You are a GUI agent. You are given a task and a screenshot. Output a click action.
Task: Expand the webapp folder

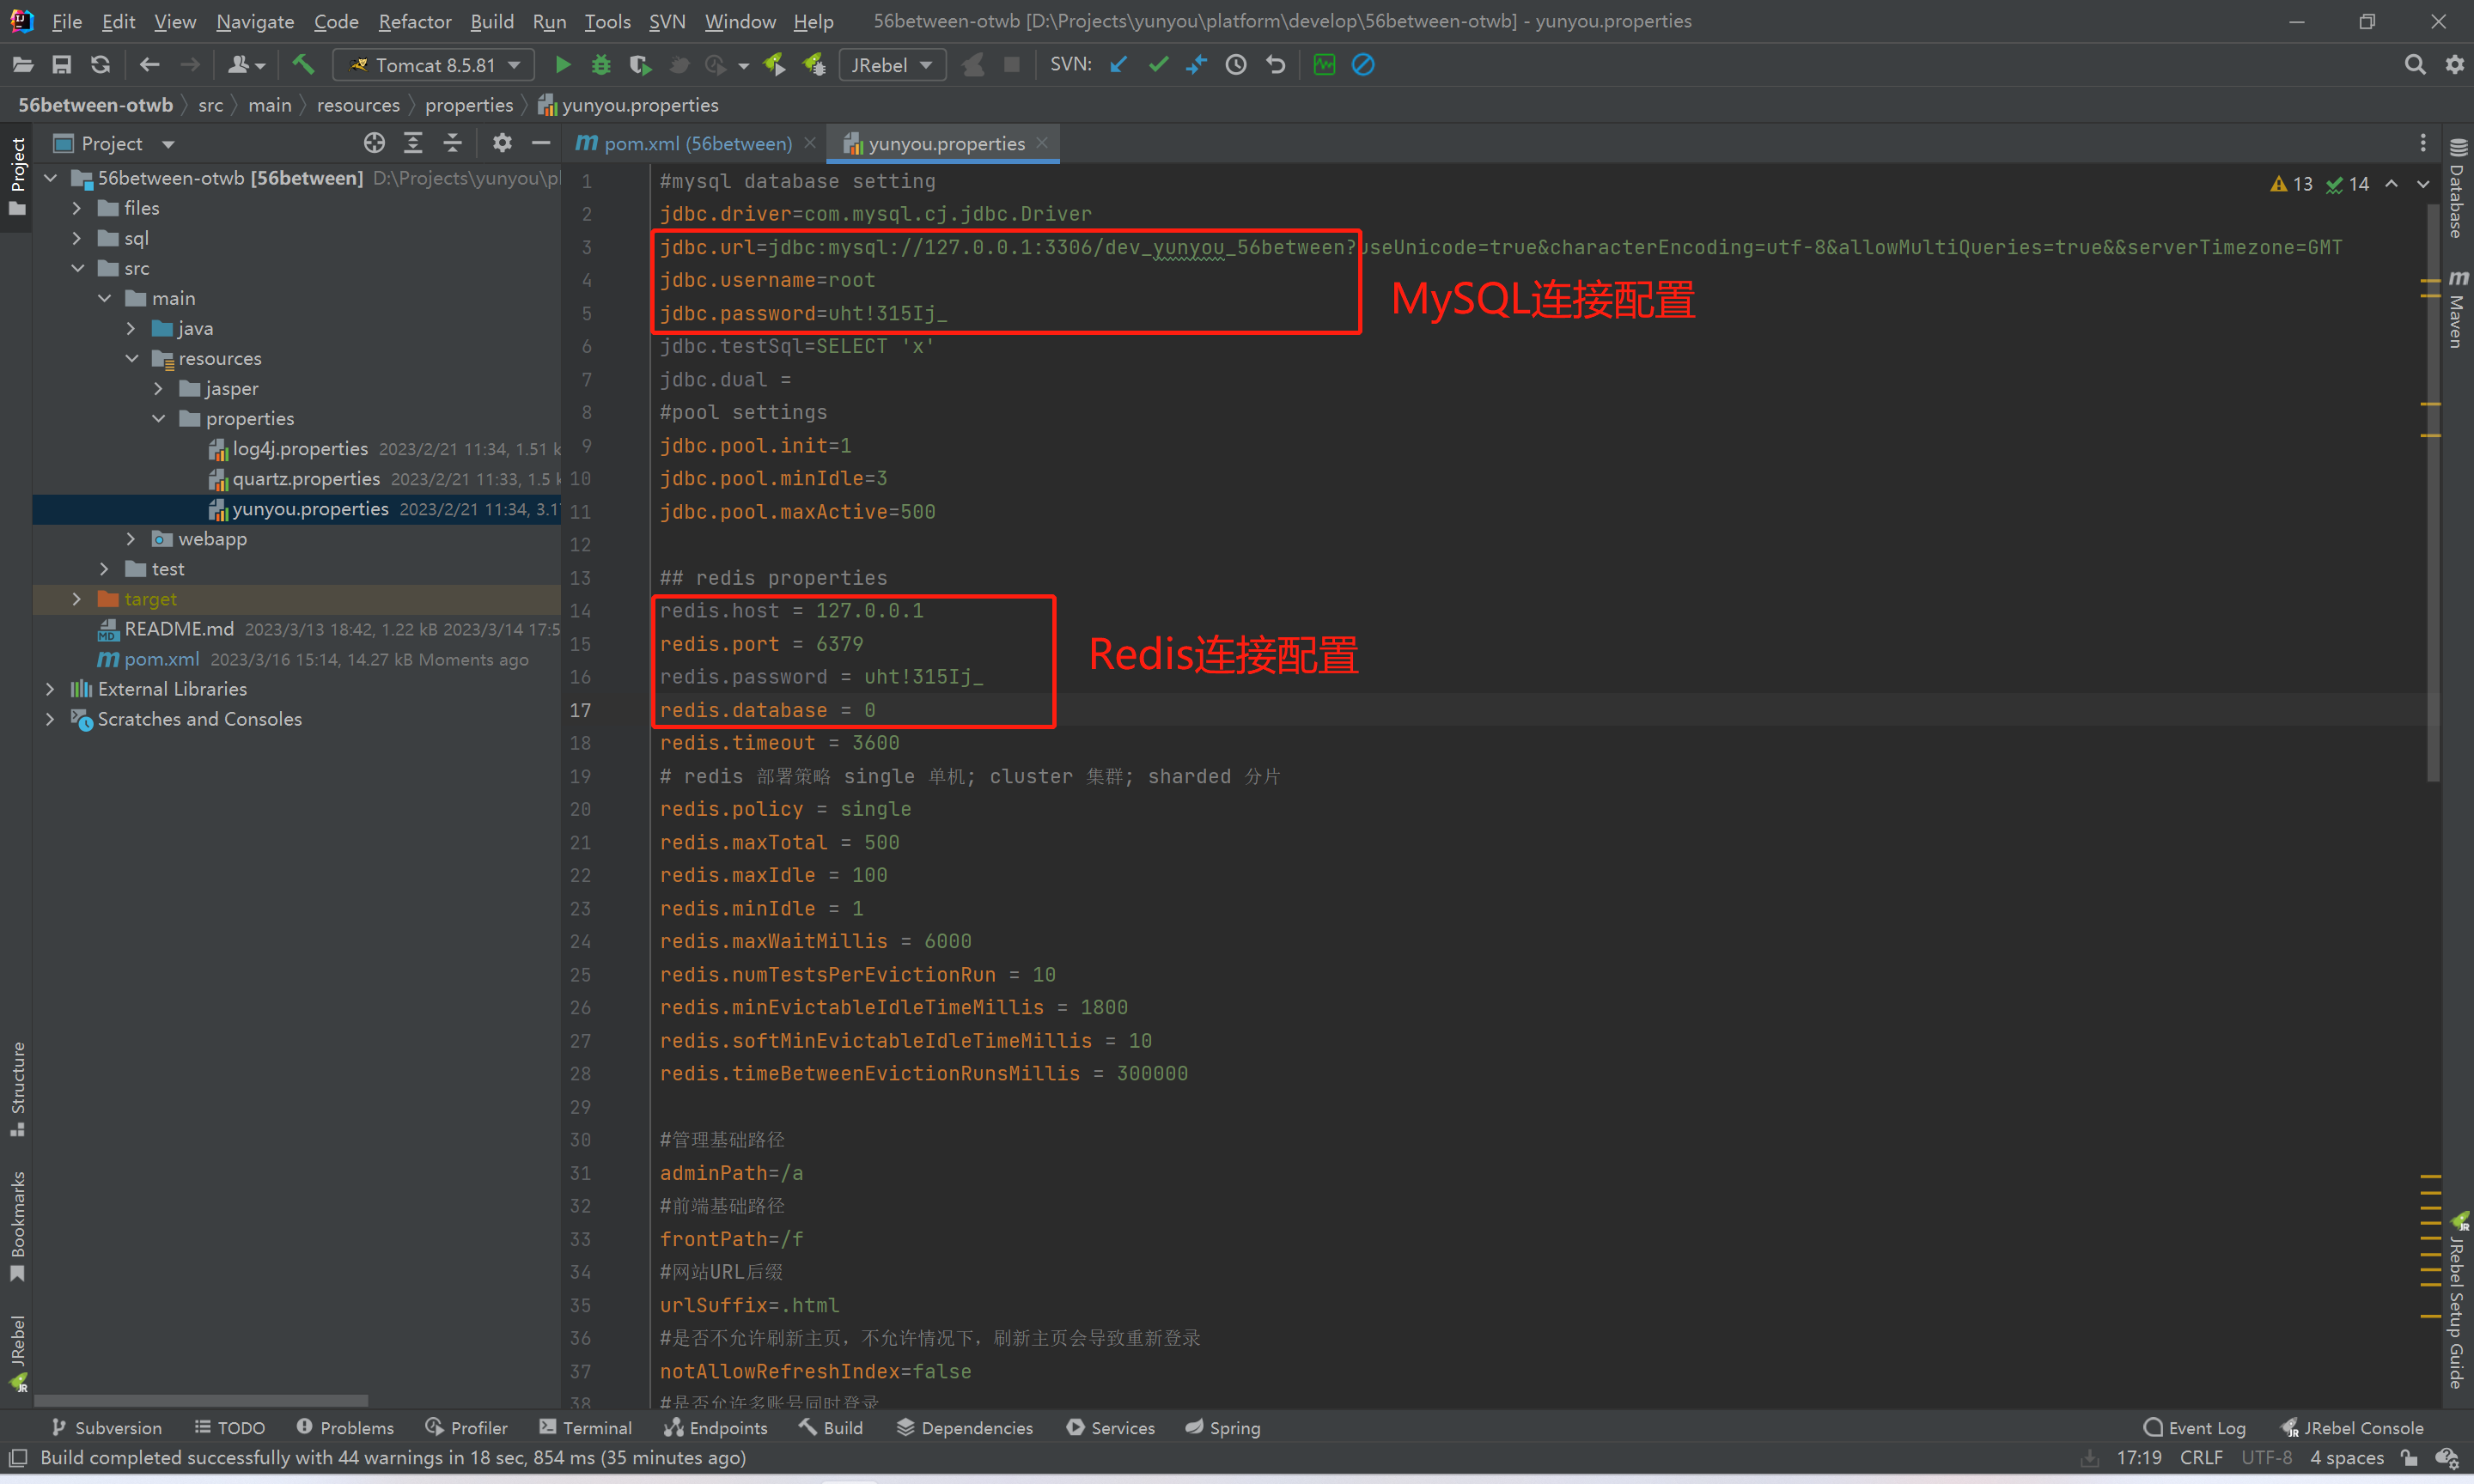click(x=131, y=538)
